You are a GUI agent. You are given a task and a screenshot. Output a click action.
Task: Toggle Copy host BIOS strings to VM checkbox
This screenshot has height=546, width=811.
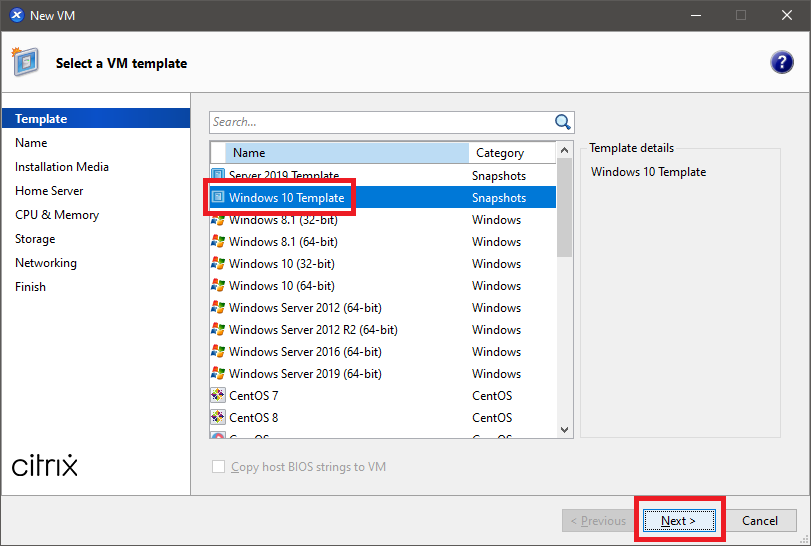point(218,467)
